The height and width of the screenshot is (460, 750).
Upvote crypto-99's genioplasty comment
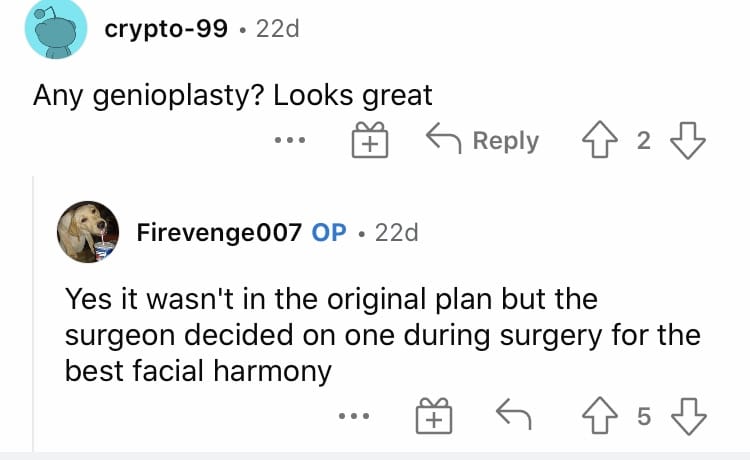600,139
